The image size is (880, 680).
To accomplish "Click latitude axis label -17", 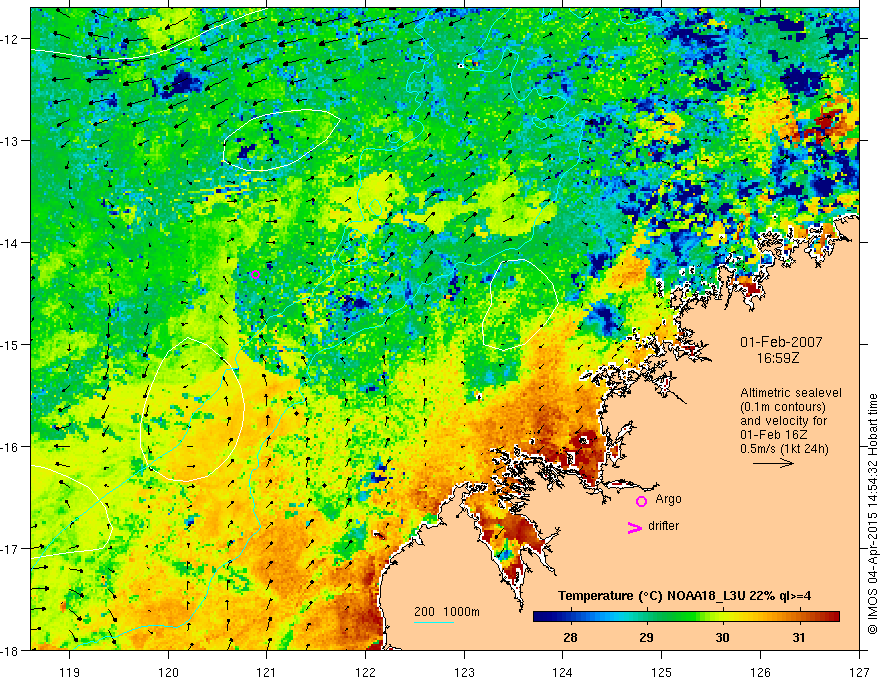I will (x=11, y=549).
